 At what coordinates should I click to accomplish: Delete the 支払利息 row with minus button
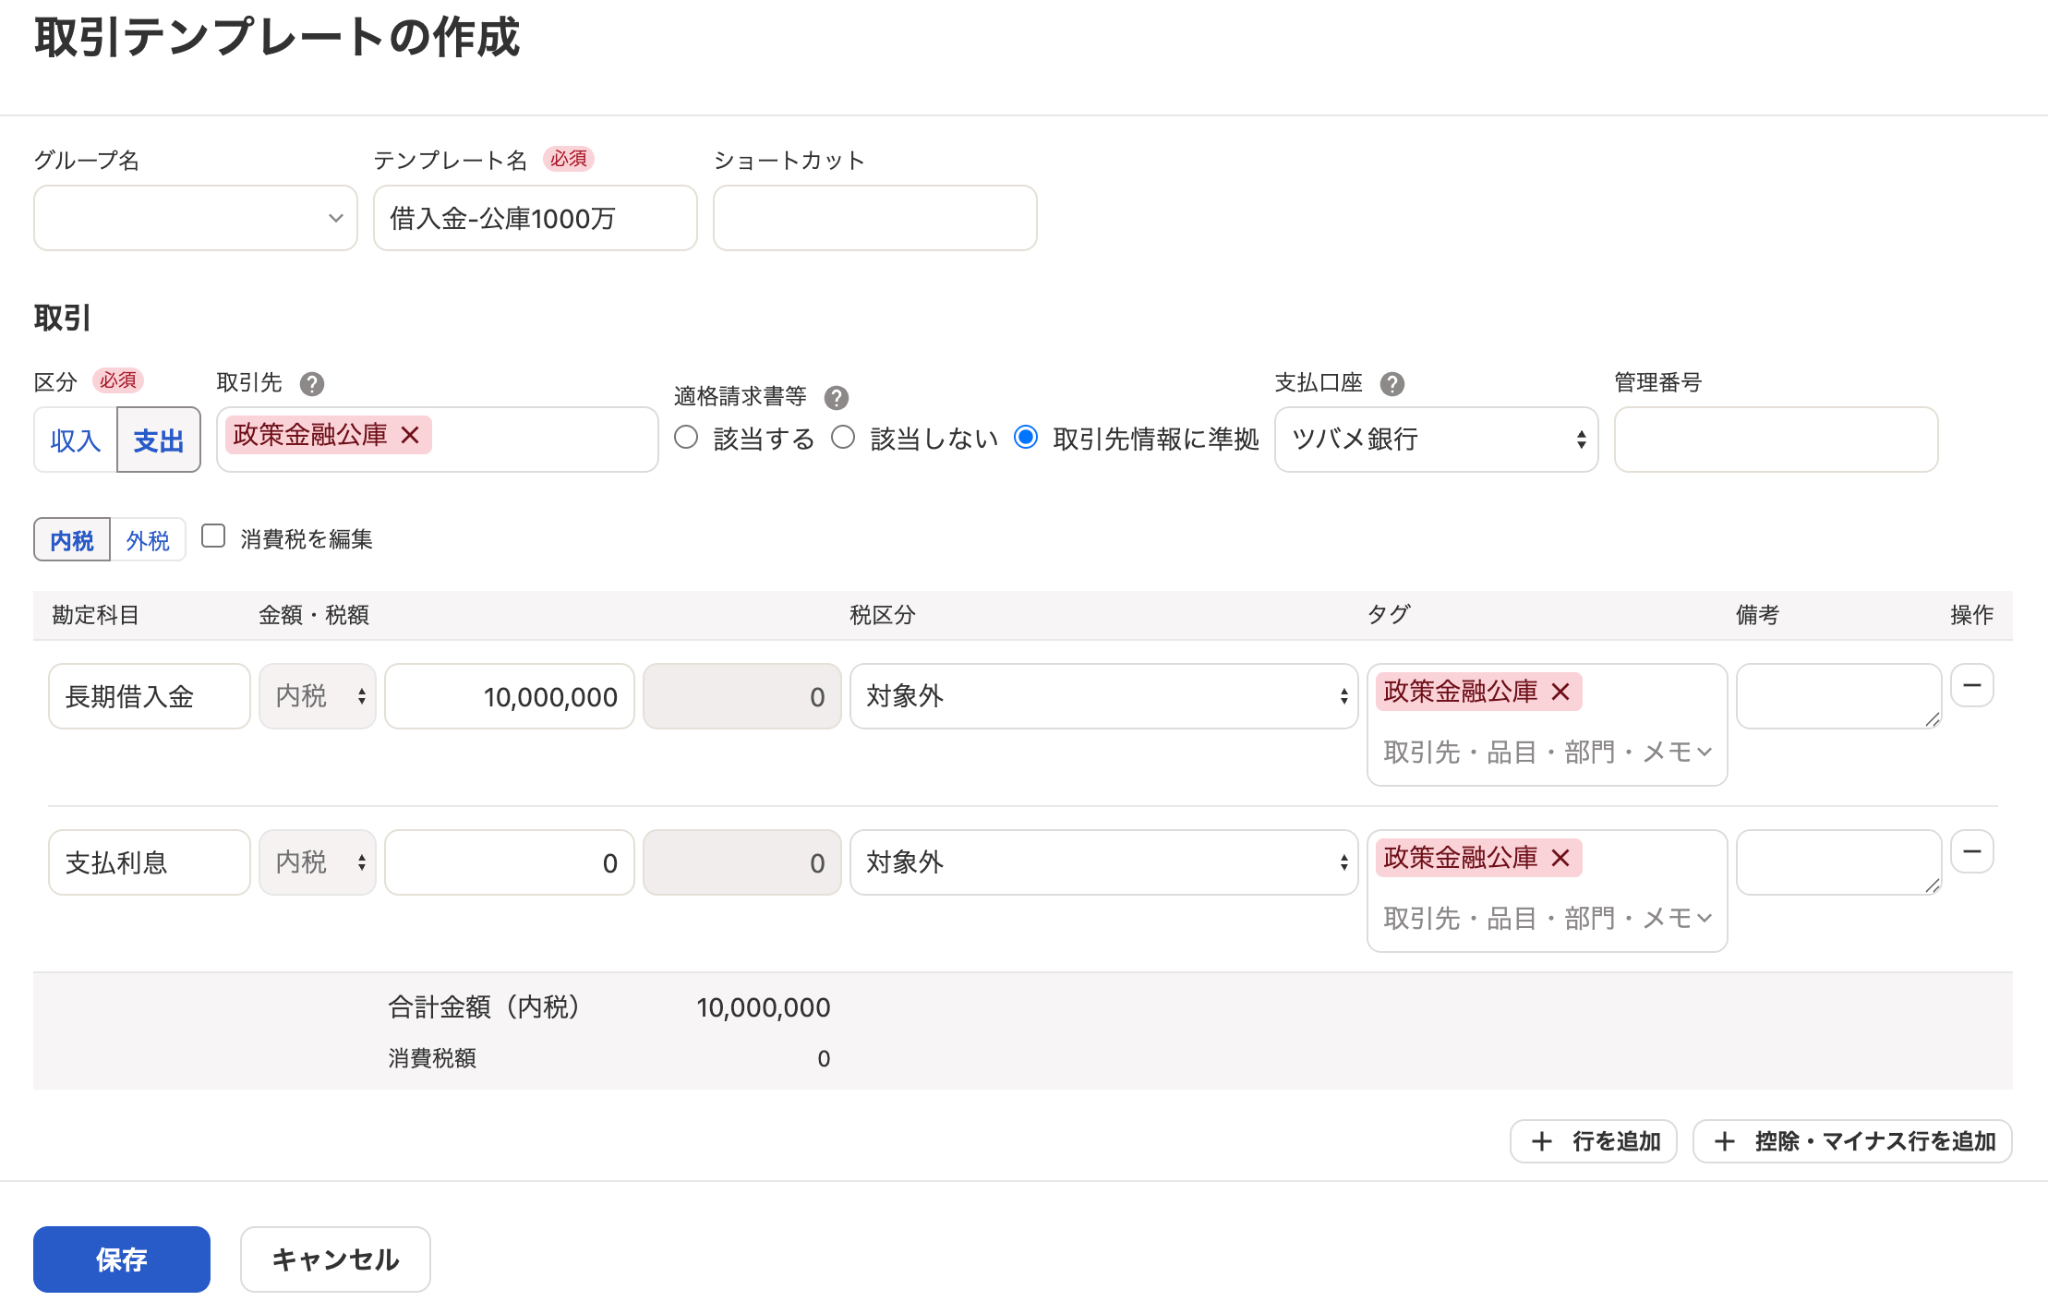click(x=1972, y=852)
